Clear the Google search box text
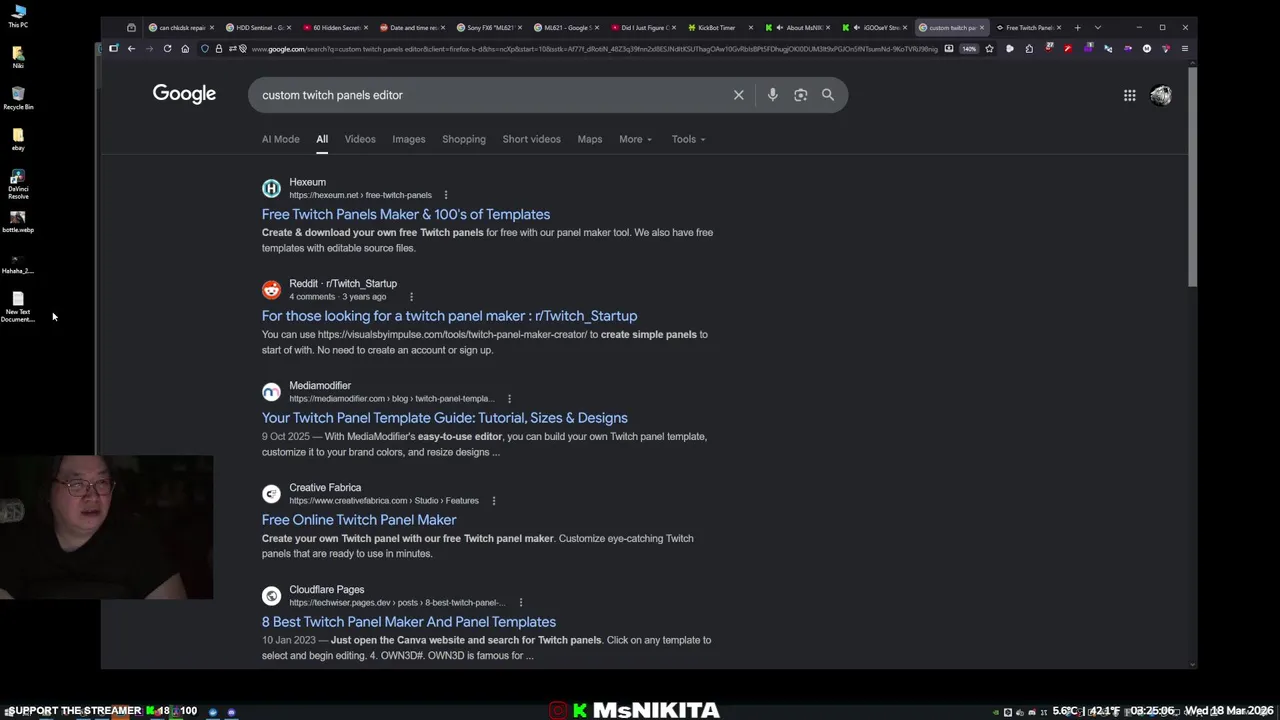Screen dimensions: 1280x720 [738, 95]
